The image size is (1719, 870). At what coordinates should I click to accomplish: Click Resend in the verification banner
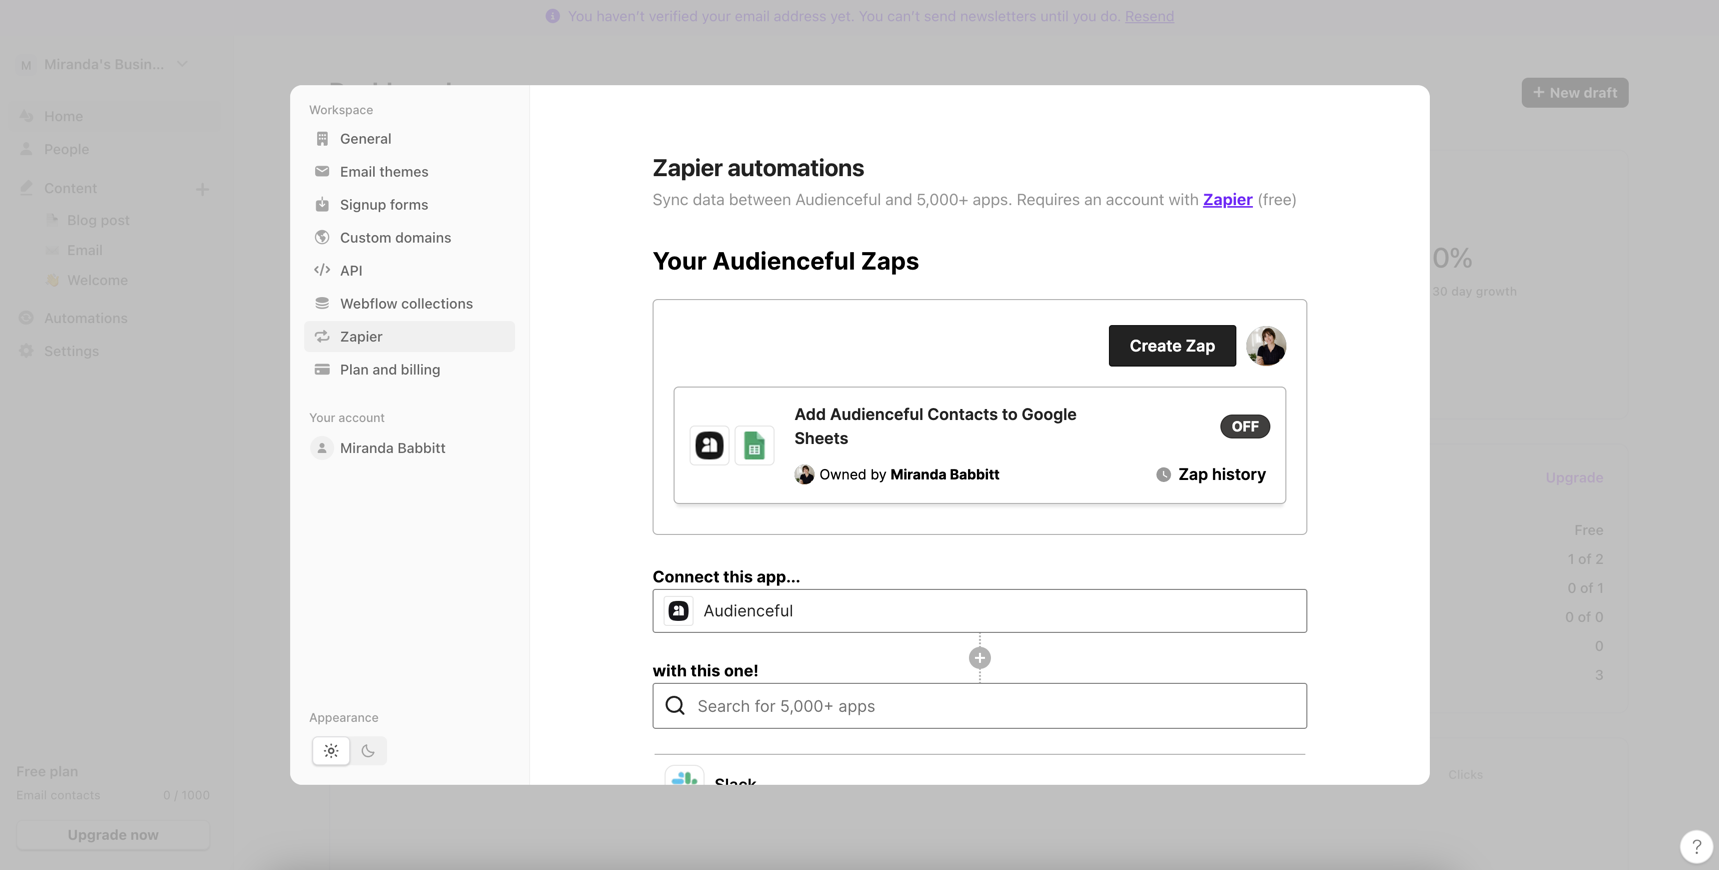coord(1149,16)
